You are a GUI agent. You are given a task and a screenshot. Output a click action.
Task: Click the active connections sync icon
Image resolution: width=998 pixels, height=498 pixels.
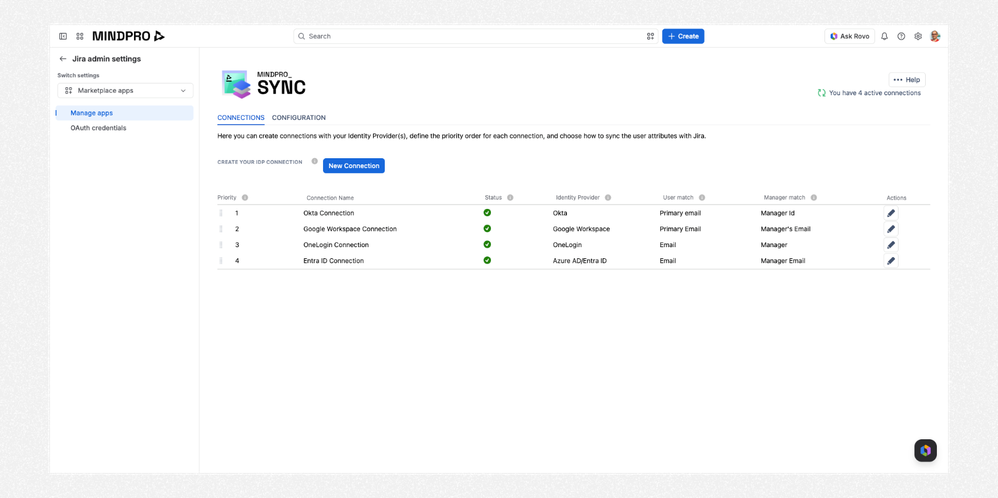[x=822, y=93]
